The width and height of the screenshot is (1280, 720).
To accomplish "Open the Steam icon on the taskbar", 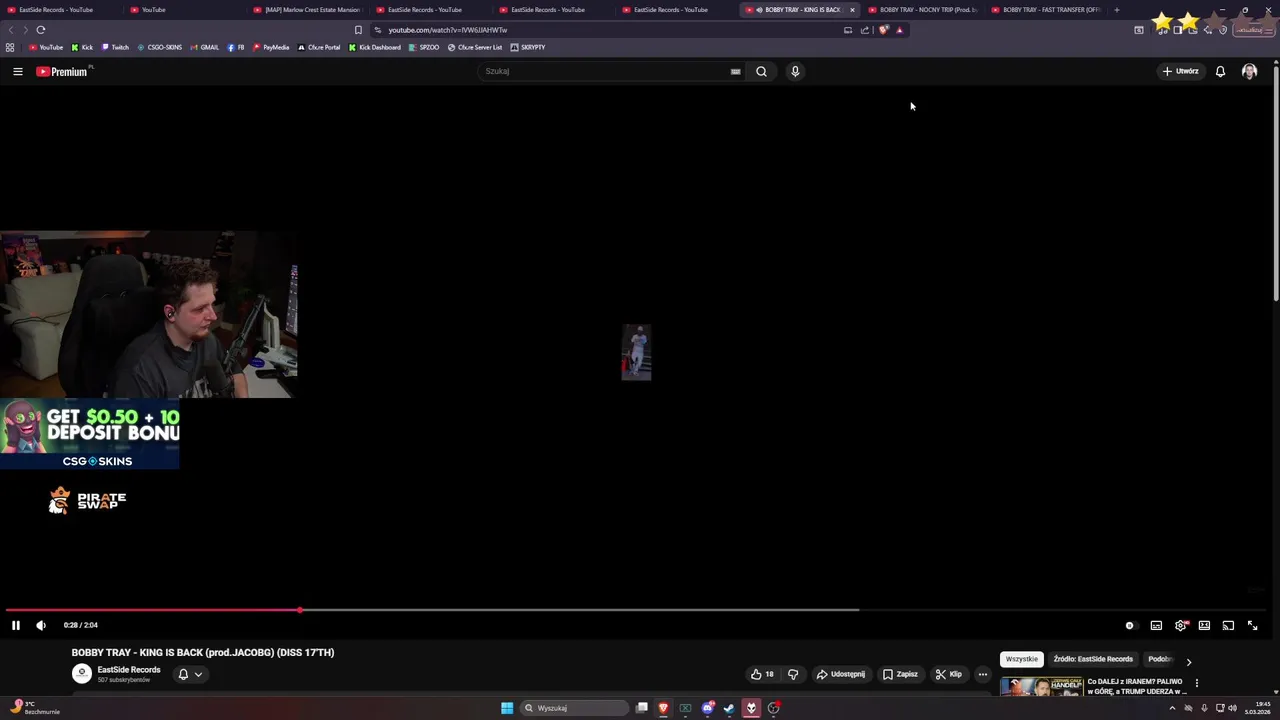I will (728, 708).
